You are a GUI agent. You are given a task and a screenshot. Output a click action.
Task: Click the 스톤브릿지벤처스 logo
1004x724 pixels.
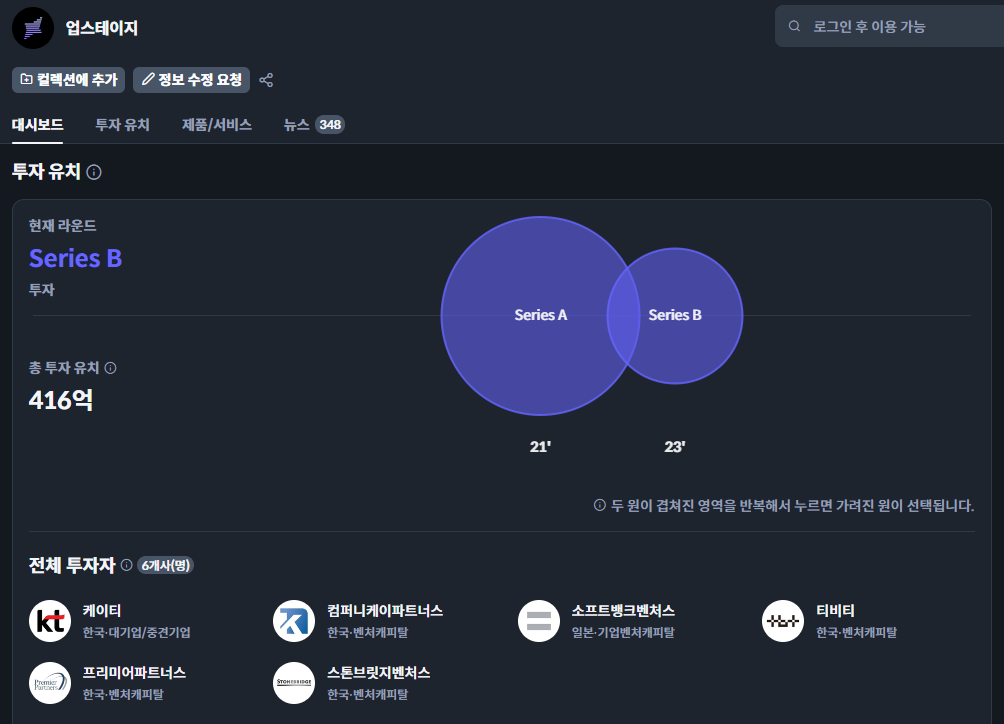pyautogui.click(x=294, y=683)
